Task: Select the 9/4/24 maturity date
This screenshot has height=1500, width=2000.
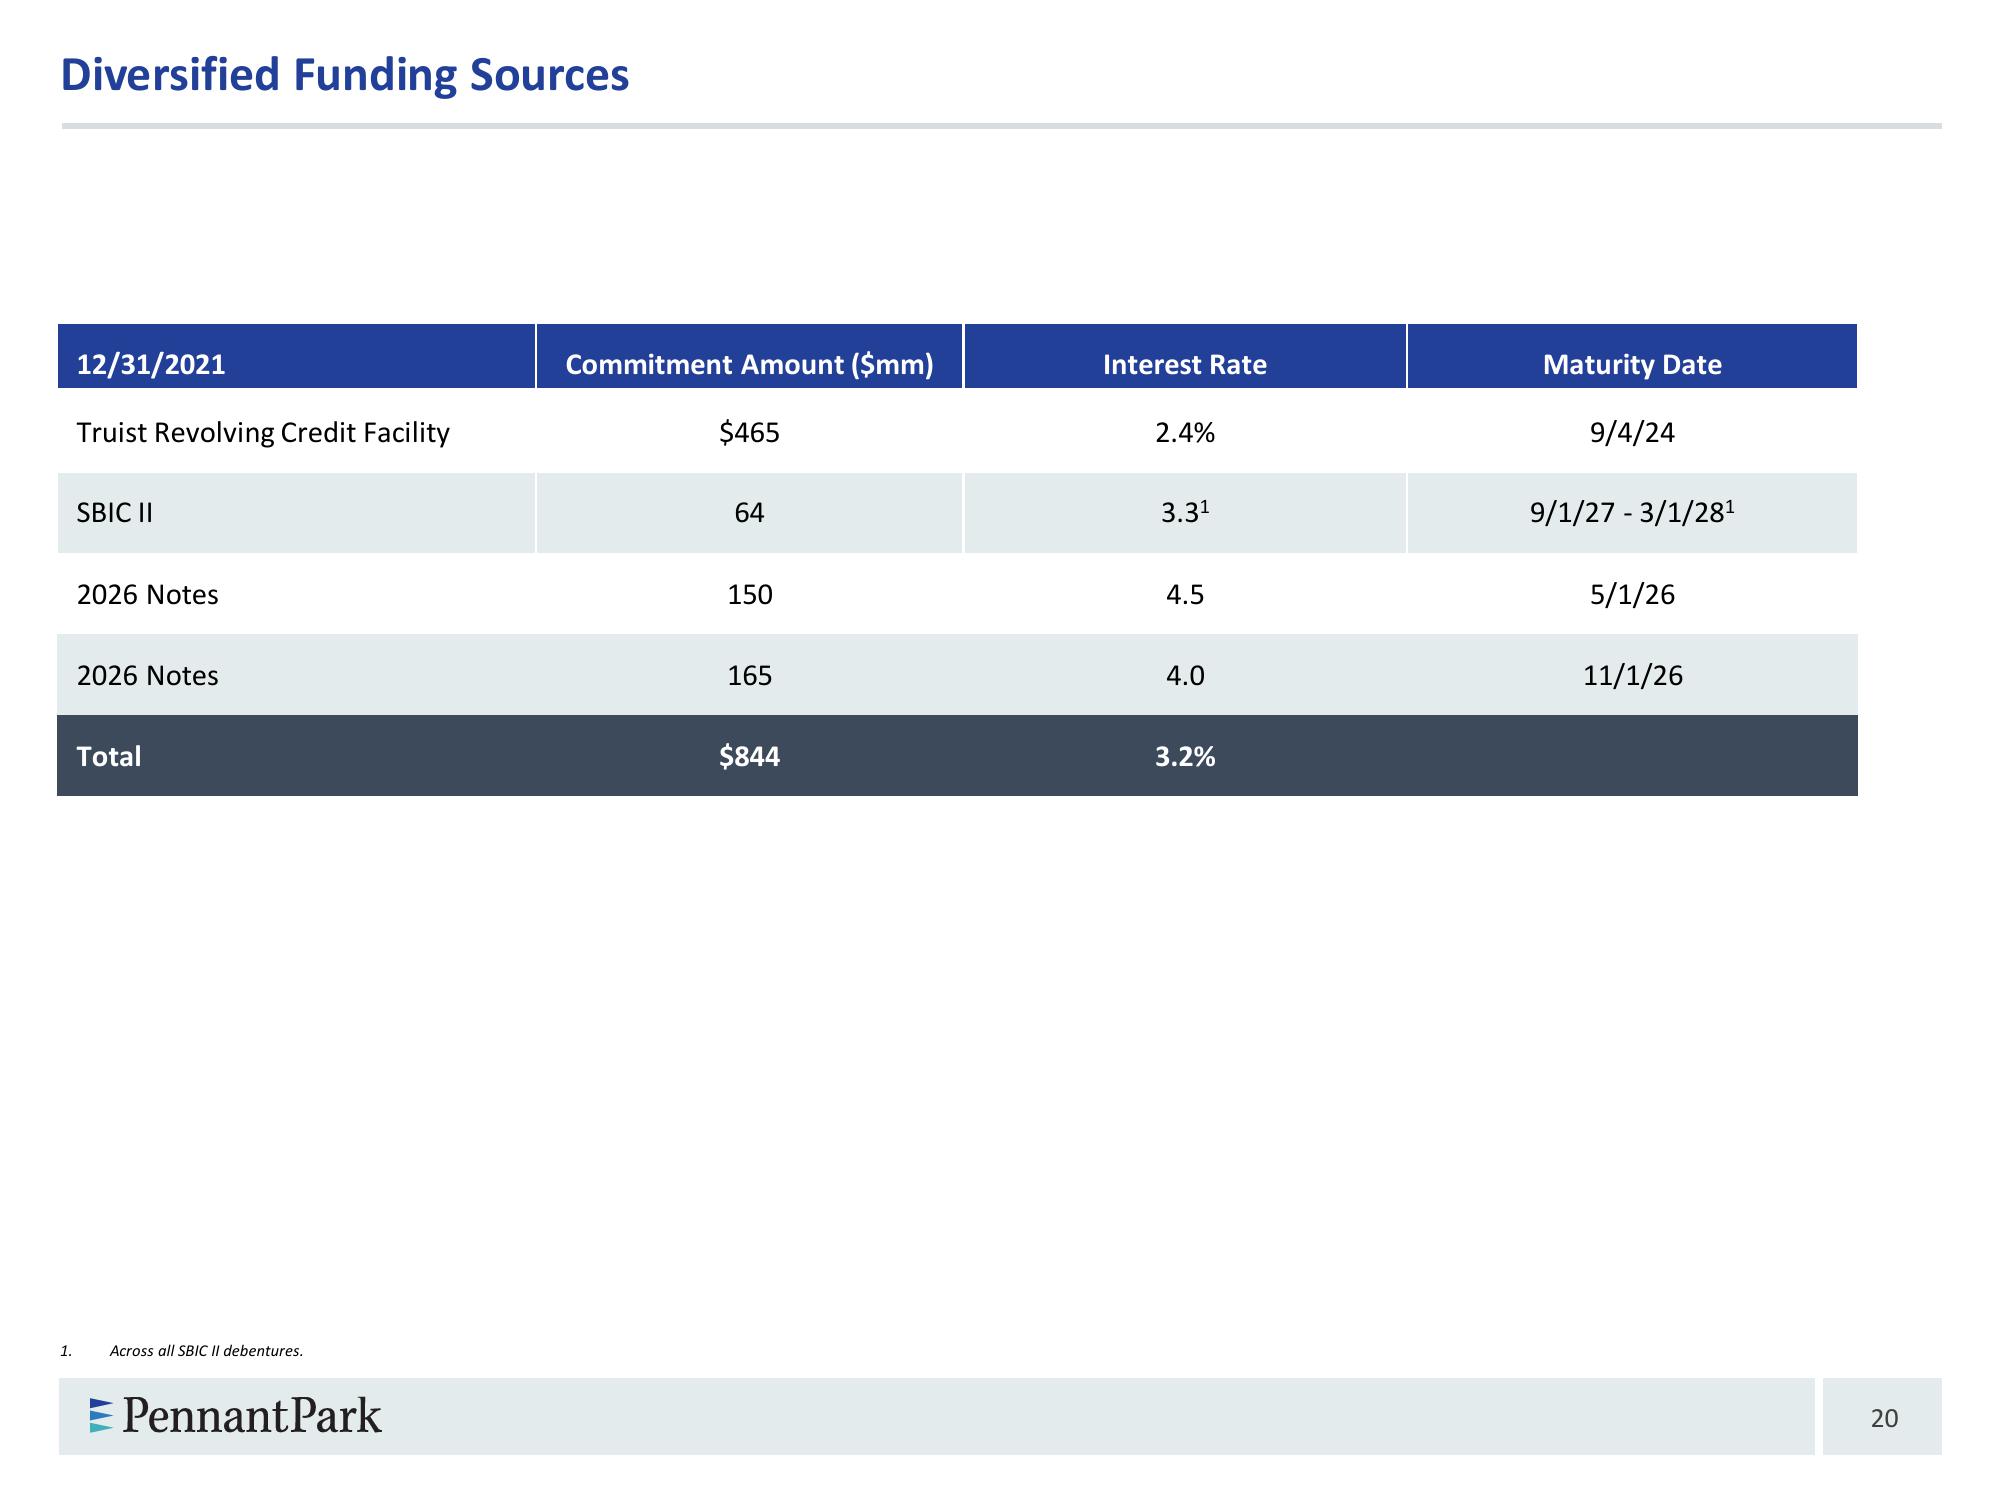Action: (1632, 433)
